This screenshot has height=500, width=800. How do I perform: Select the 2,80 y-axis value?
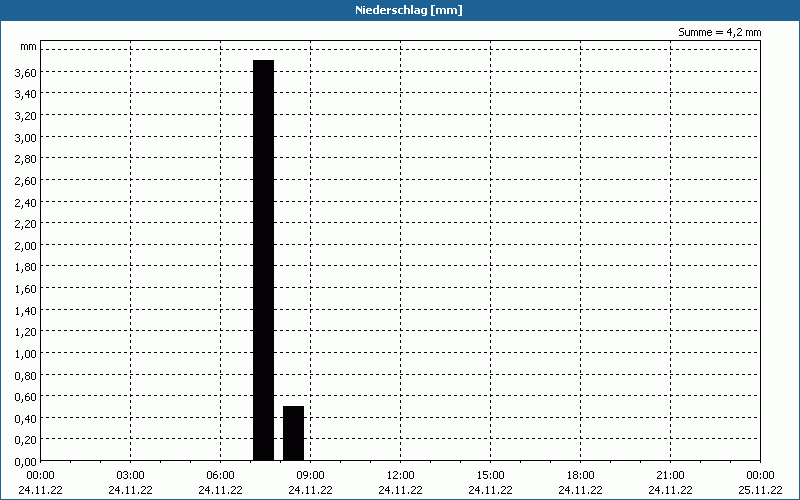pyautogui.click(x=26, y=159)
